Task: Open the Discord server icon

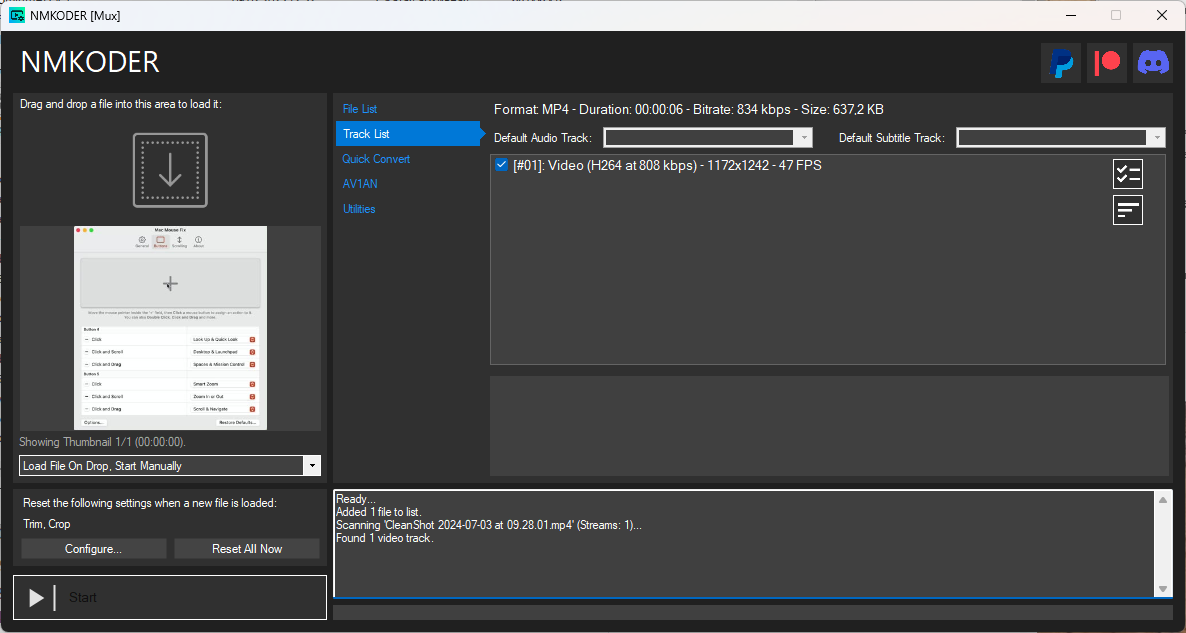Action: [1153, 62]
